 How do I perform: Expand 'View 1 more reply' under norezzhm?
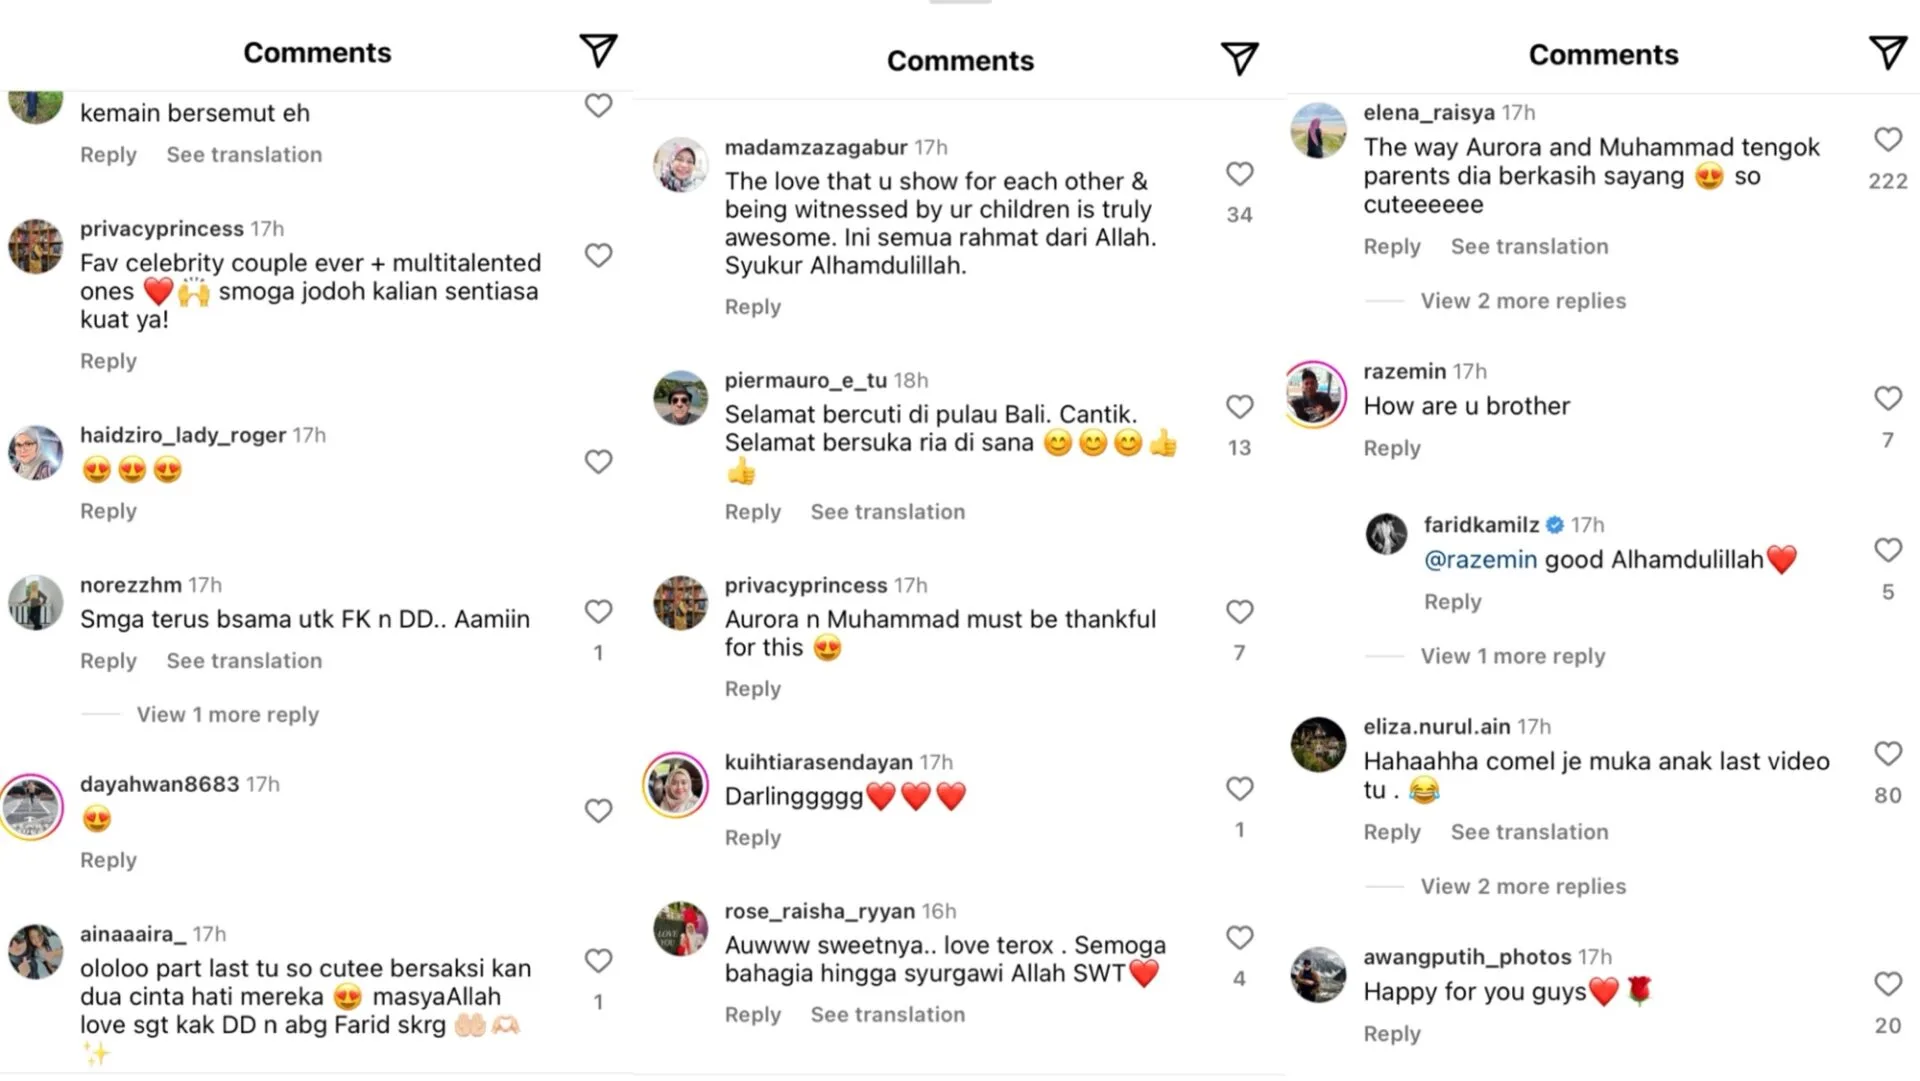(228, 715)
